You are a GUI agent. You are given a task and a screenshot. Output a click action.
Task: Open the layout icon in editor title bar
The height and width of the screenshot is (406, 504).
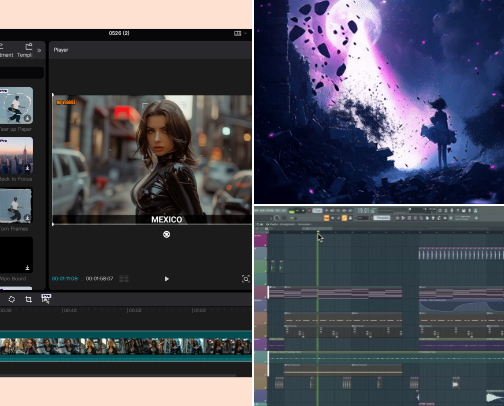(x=237, y=33)
